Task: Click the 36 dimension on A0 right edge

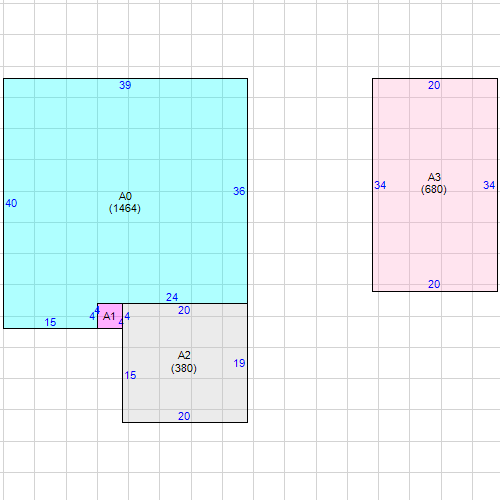Action: (239, 191)
